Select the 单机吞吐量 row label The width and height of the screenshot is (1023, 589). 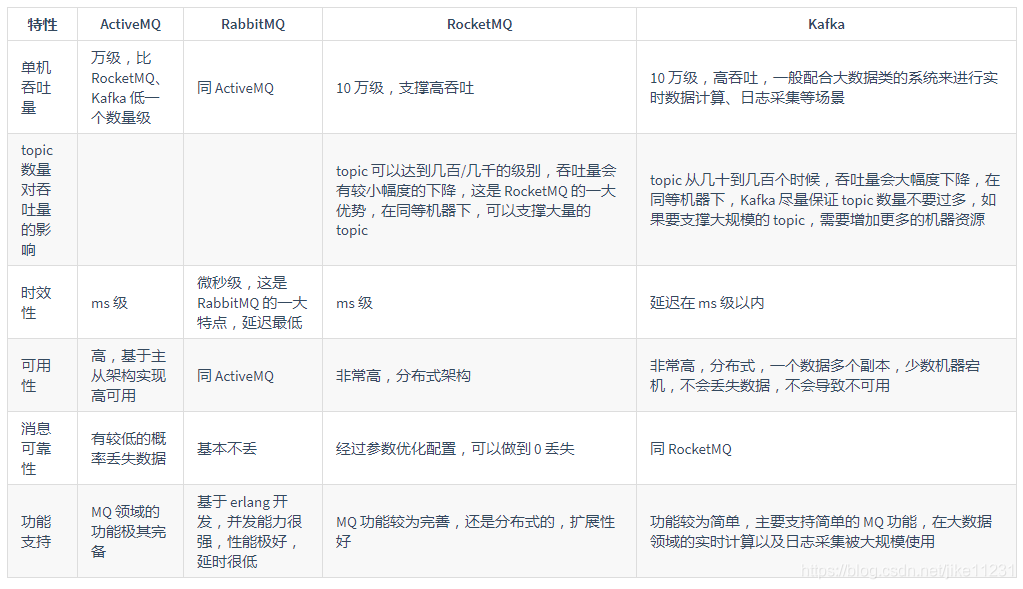pos(42,87)
